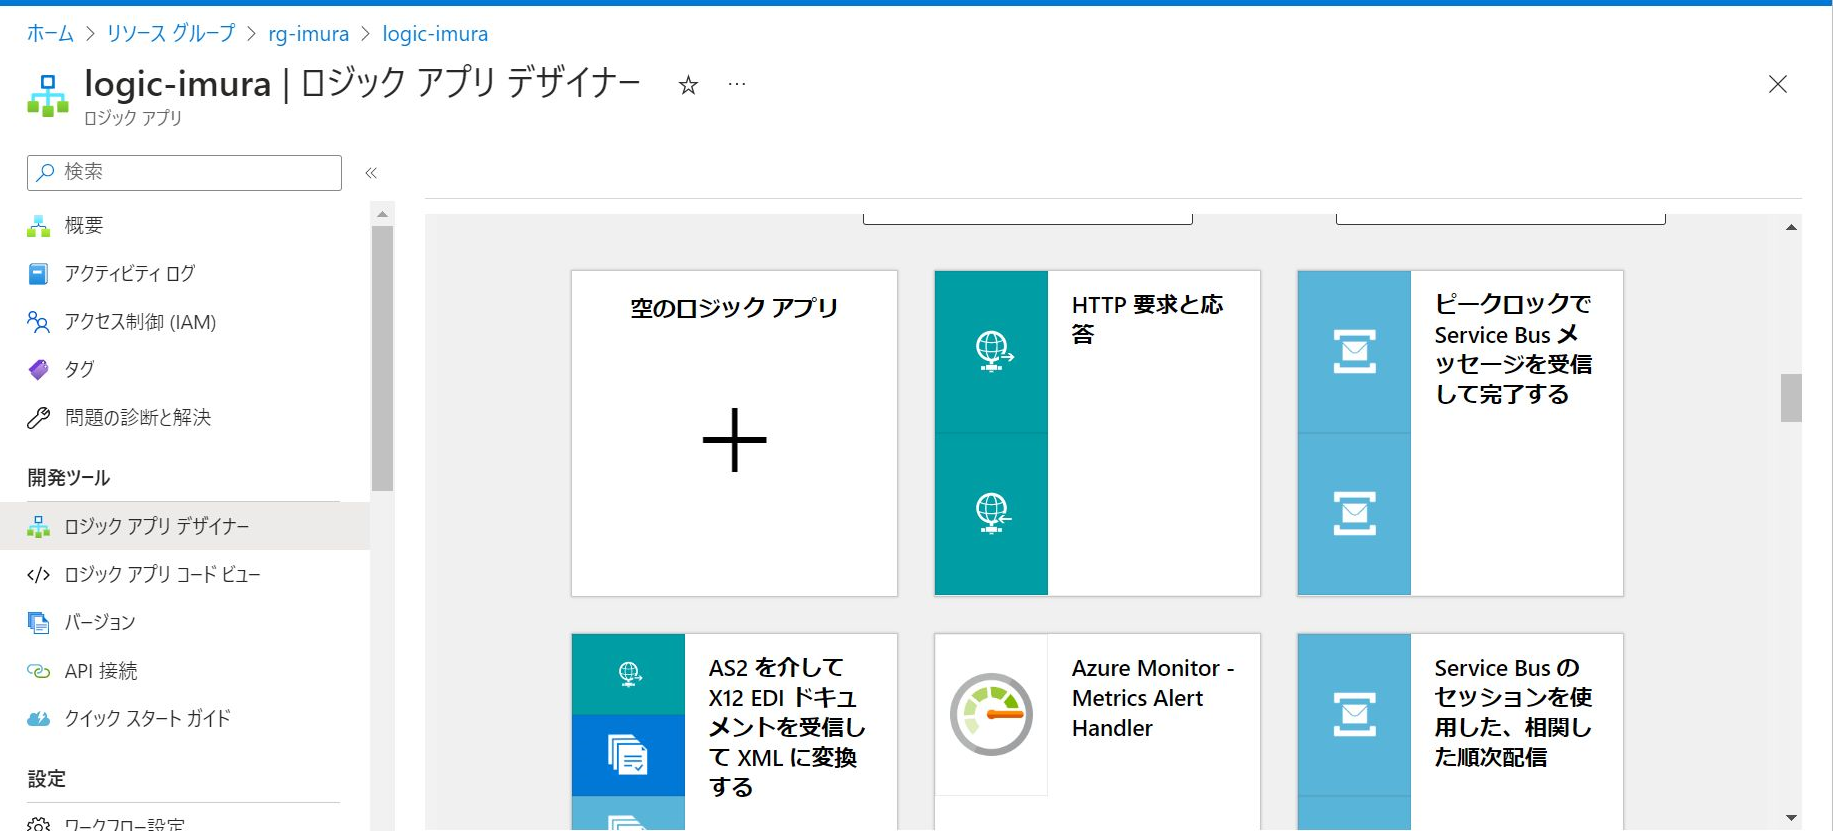1833x831 pixels.
Task: Click upper Service Bus icon in peek-lock card
Action: click(1355, 351)
